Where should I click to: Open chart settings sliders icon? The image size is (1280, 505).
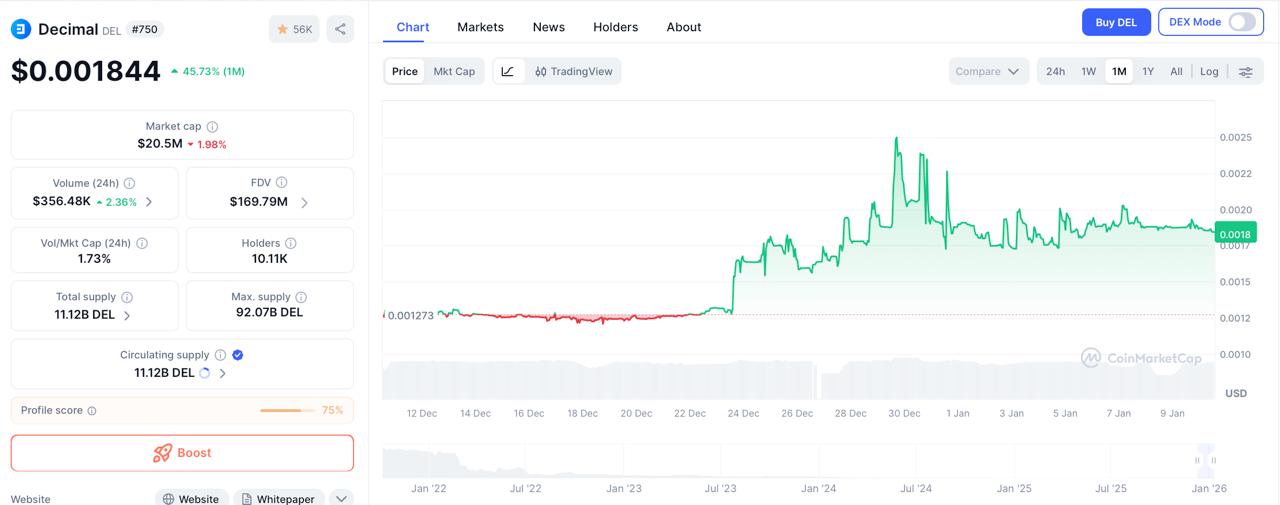pyautogui.click(x=1246, y=72)
